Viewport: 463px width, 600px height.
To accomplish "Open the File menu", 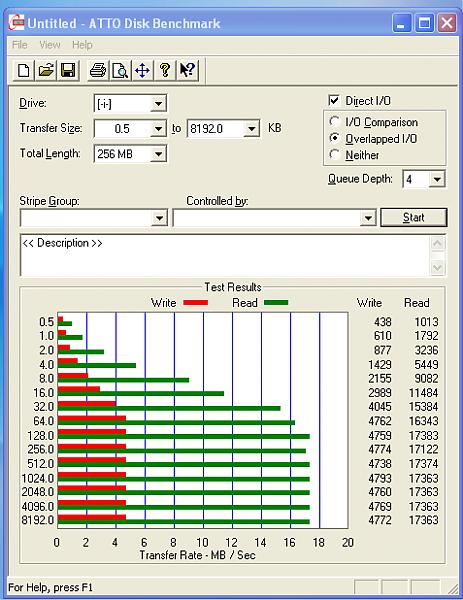I will (20, 45).
